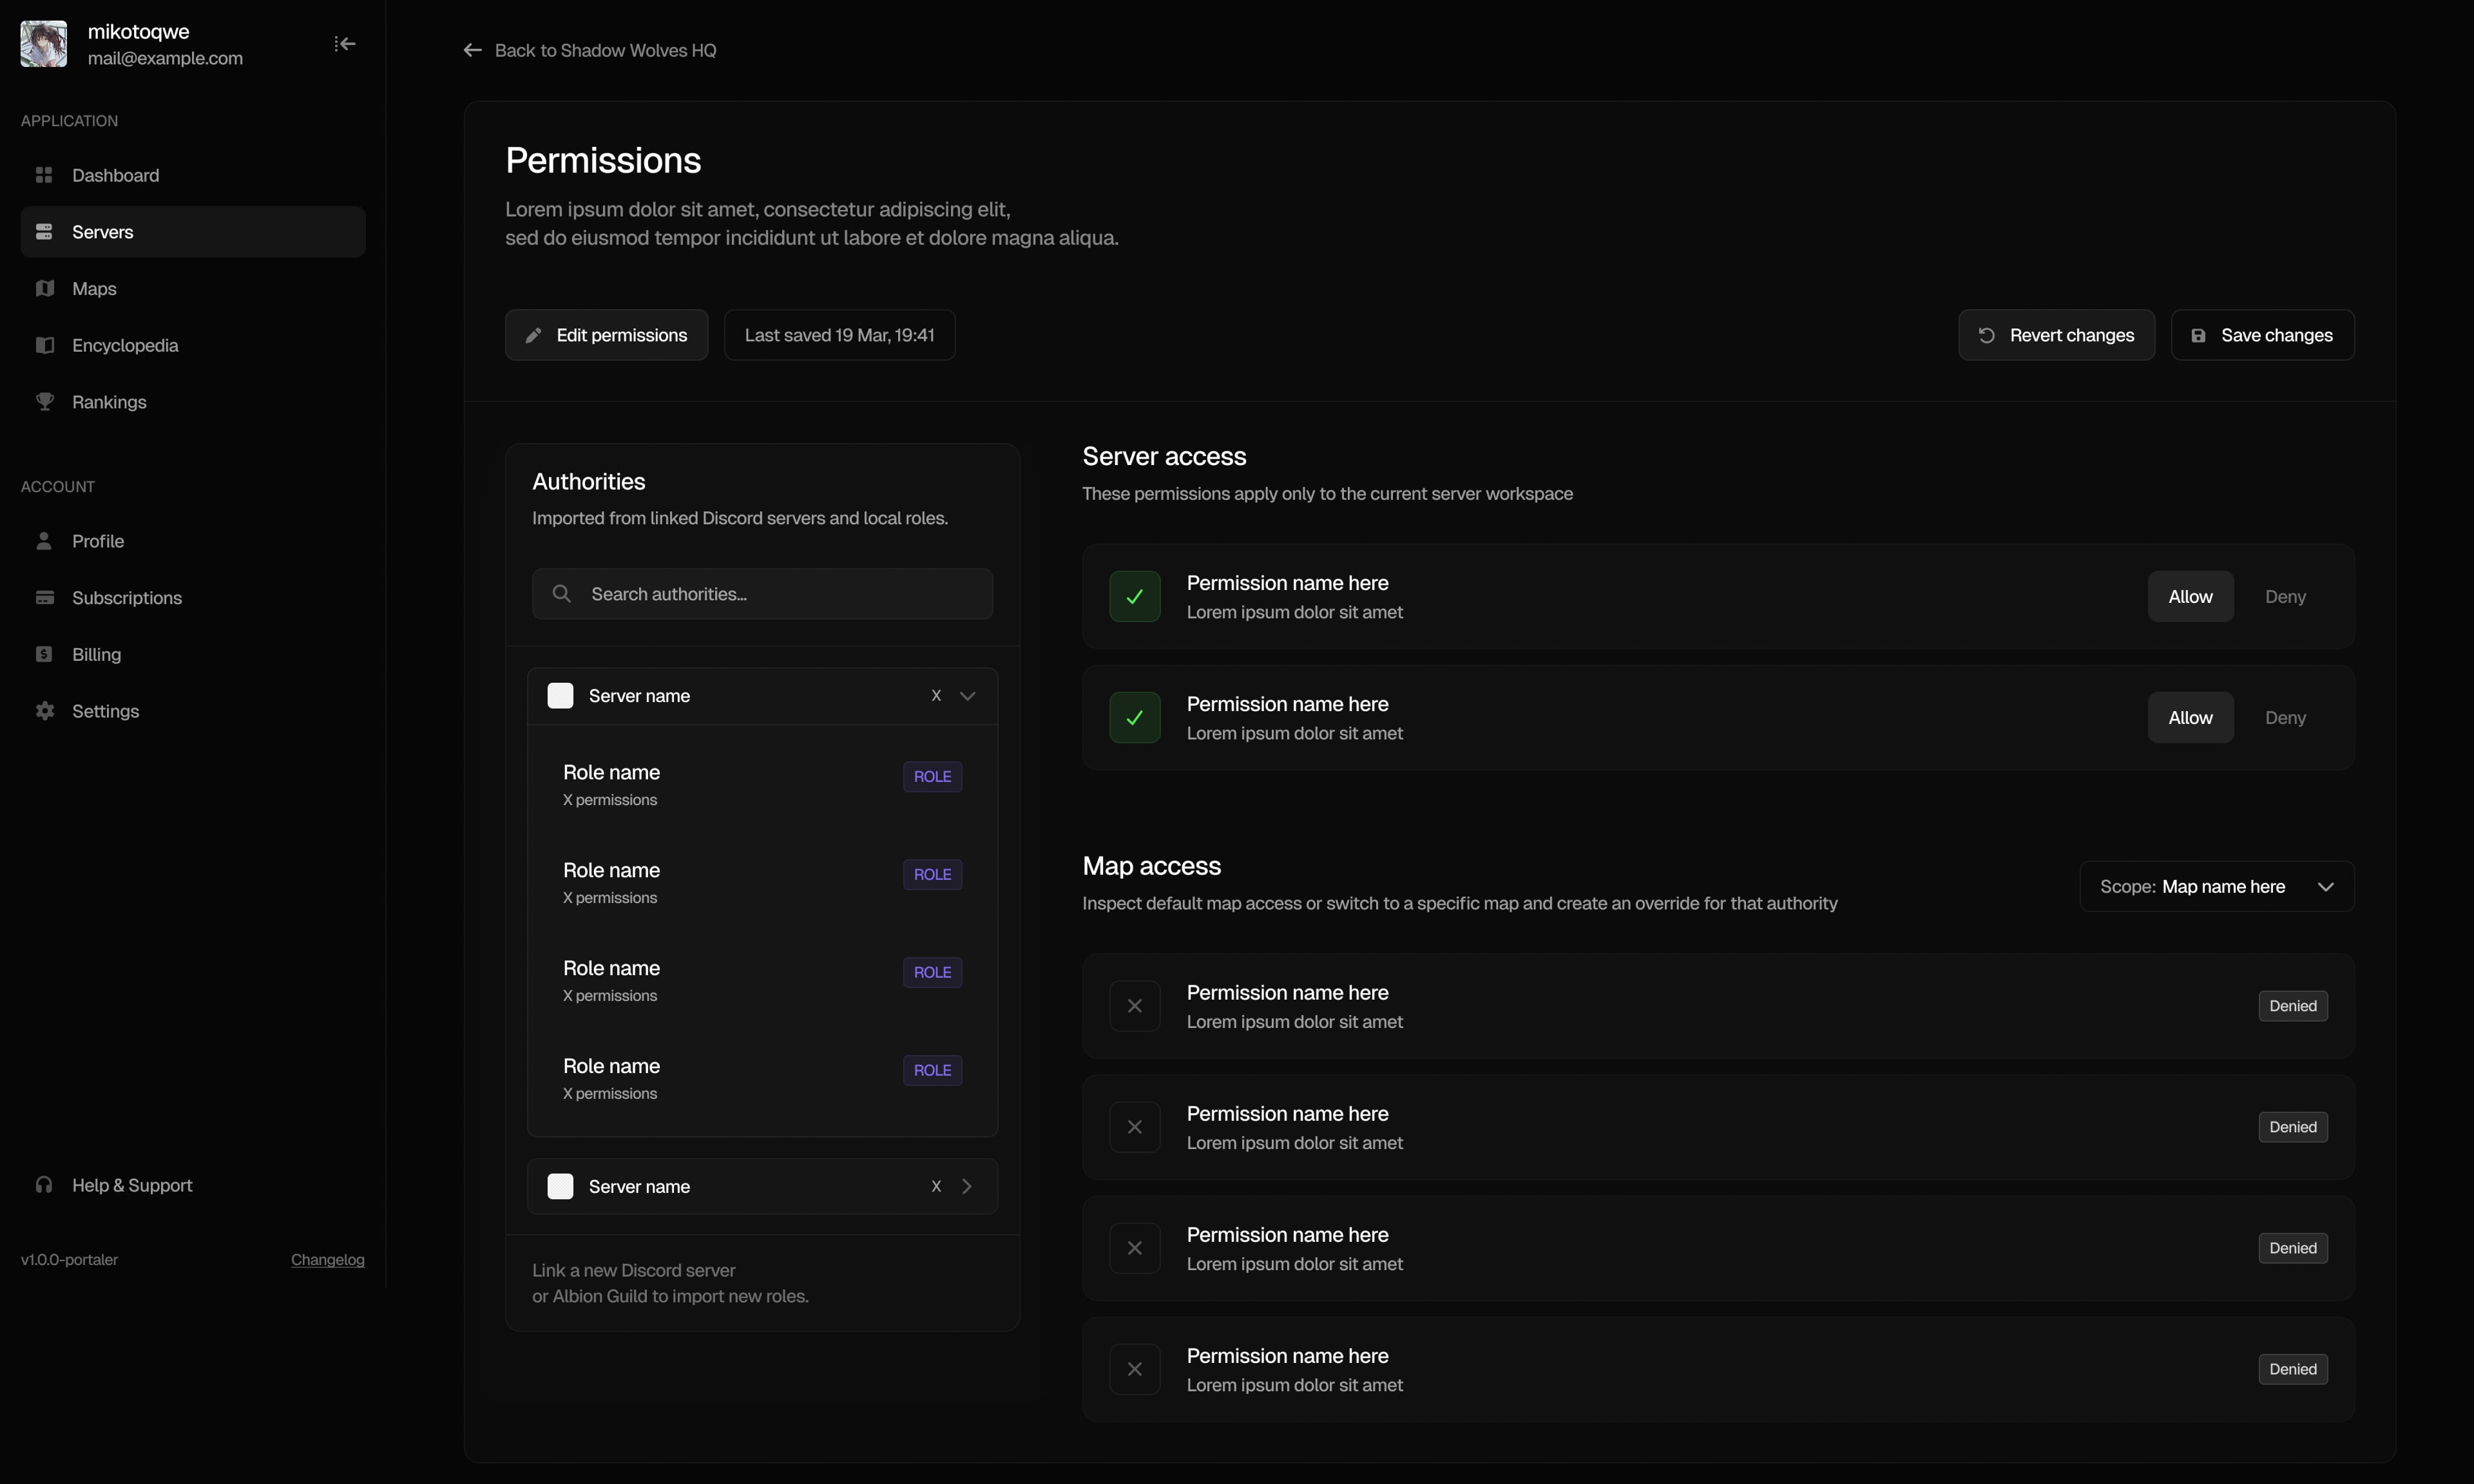This screenshot has height=1484, width=2474.
Task: Follow Back to Shadow Wolves HQ link
Action: pyautogui.click(x=590, y=50)
